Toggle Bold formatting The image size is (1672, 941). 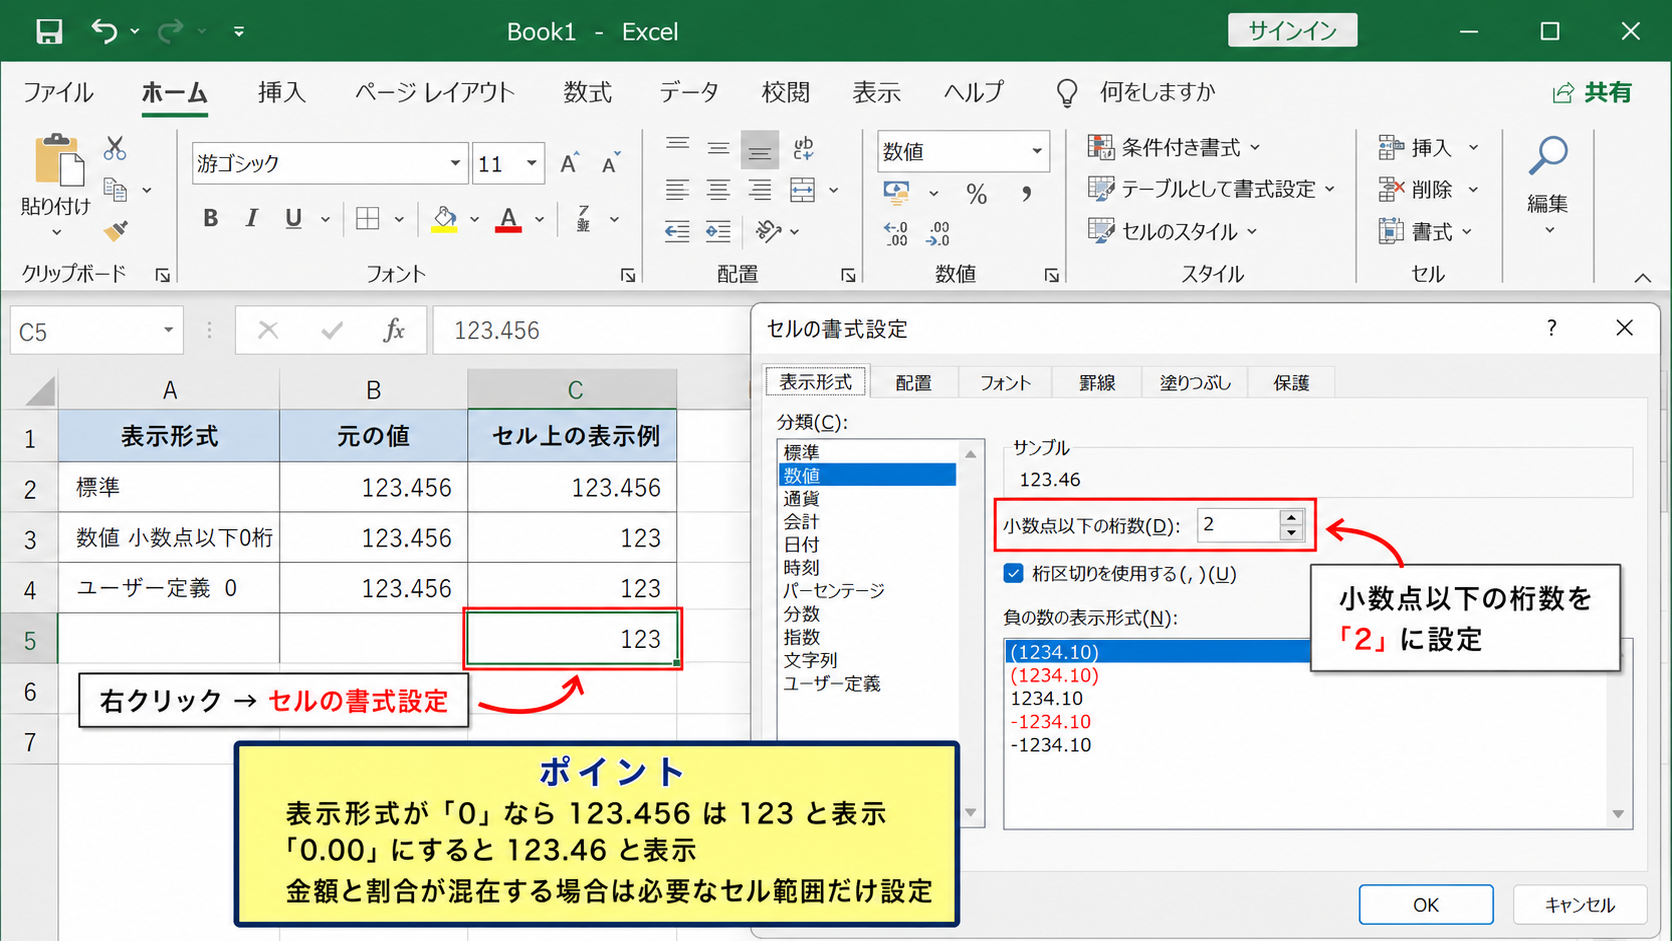click(210, 219)
